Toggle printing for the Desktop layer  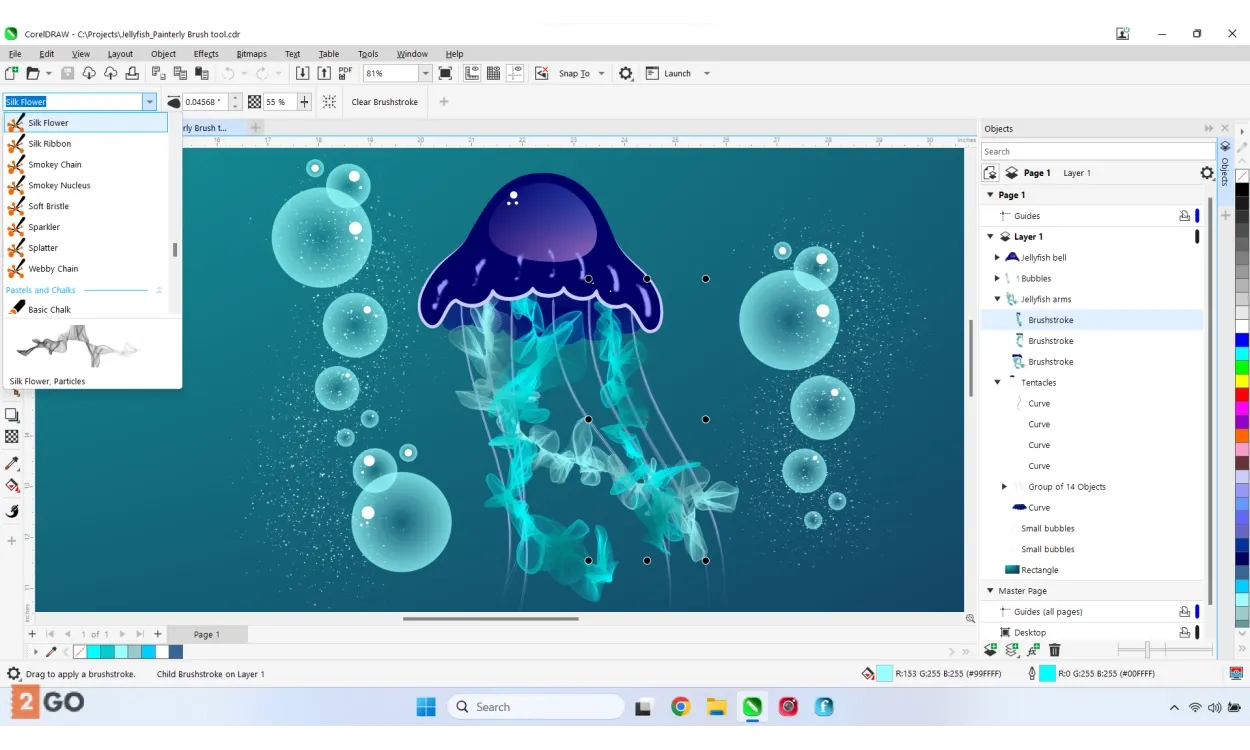coord(1184,632)
